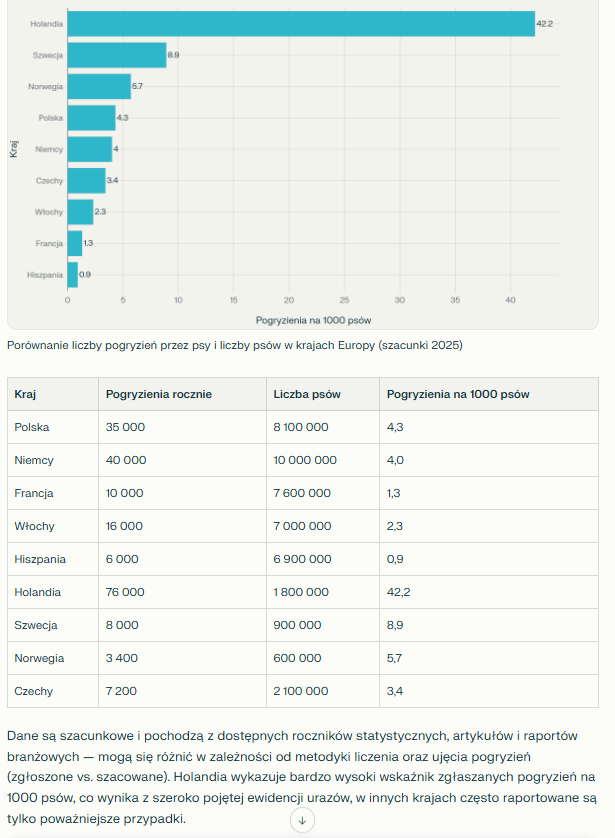Click the 10 000 000 dogs cell
The width and height of the screenshot is (615, 838).
point(305,460)
